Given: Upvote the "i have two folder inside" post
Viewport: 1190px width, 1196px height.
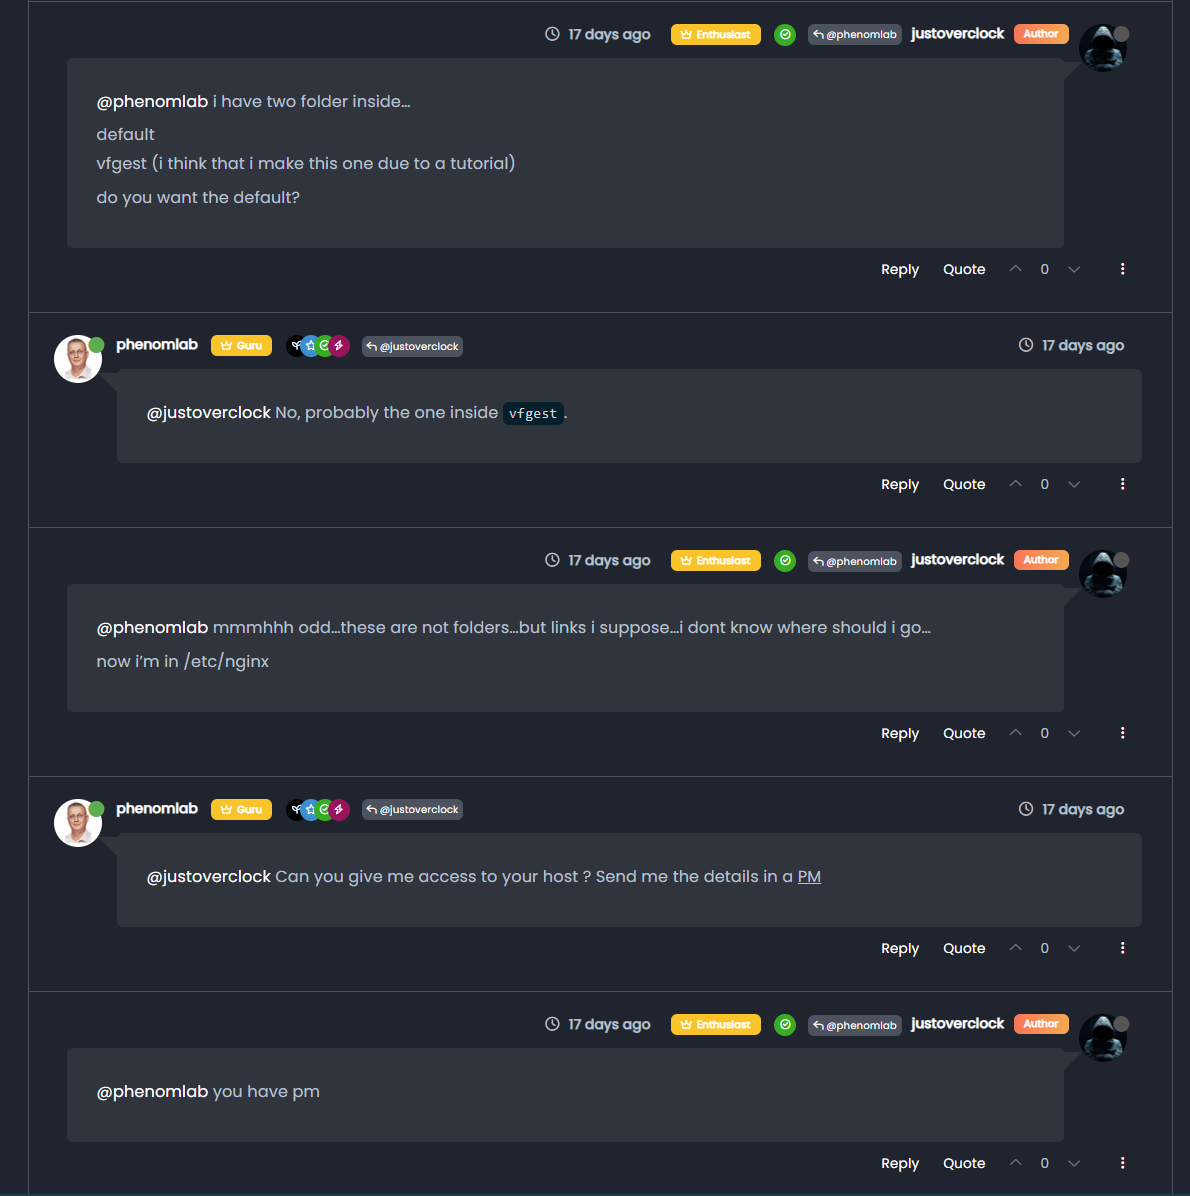Looking at the screenshot, I should [x=1016, y=269].
